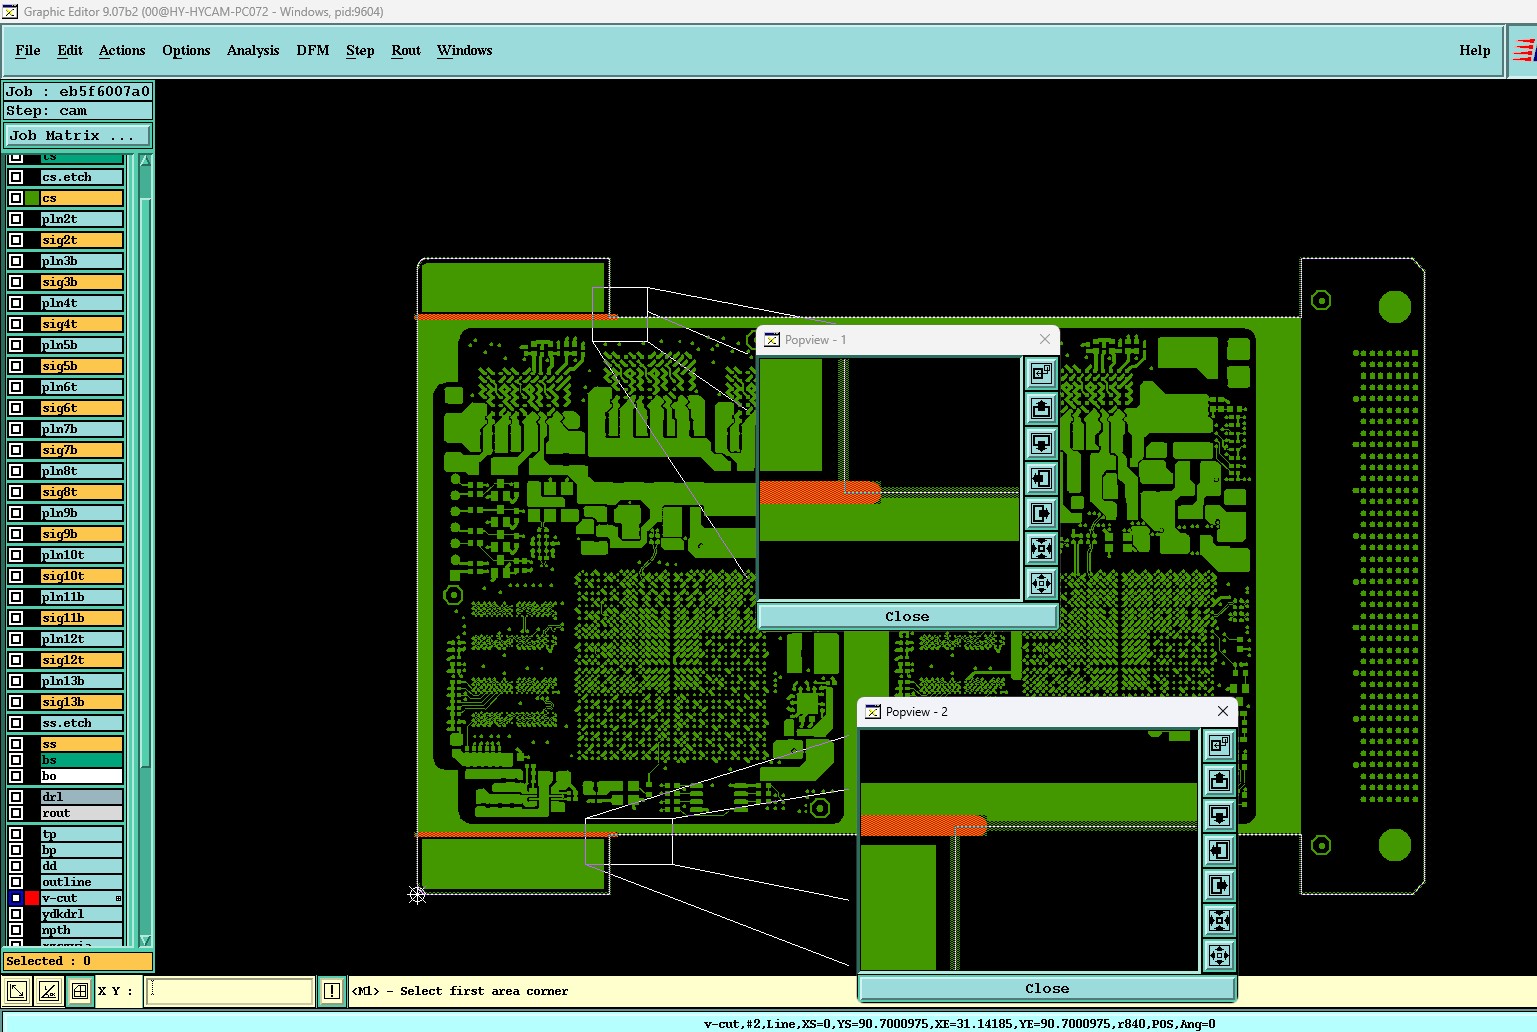
Task: Click red color swatch of v-cut layer
Action: click(x=32, y=898)
